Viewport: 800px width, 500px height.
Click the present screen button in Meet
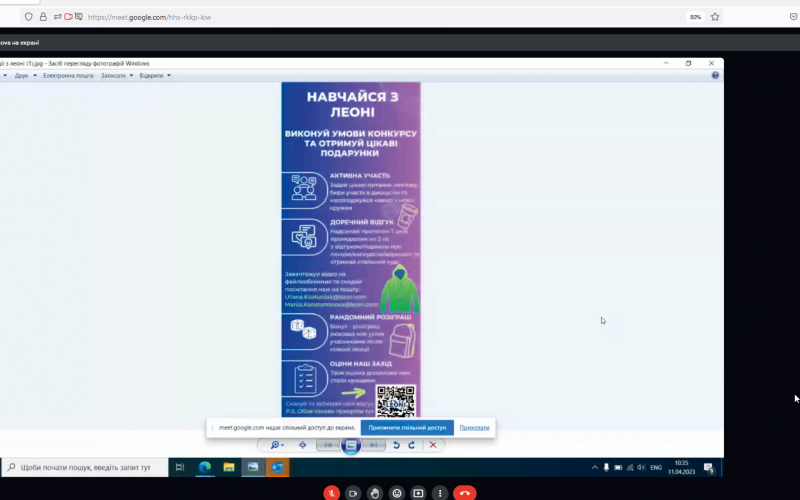click(x=418, y=493)
